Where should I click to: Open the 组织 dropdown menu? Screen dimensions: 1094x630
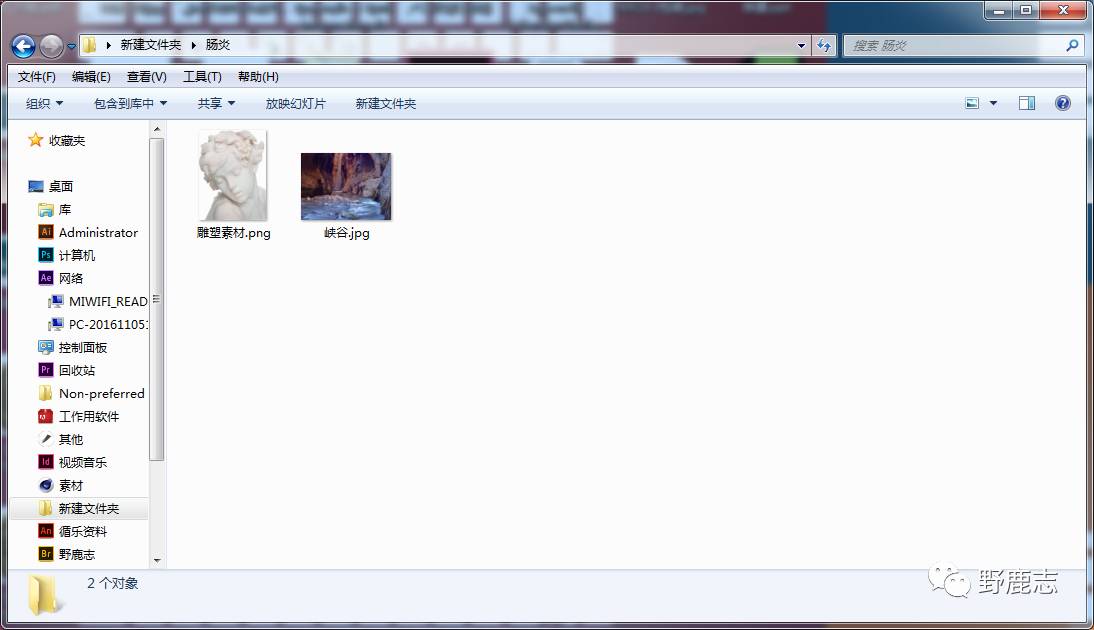point(44,103)
